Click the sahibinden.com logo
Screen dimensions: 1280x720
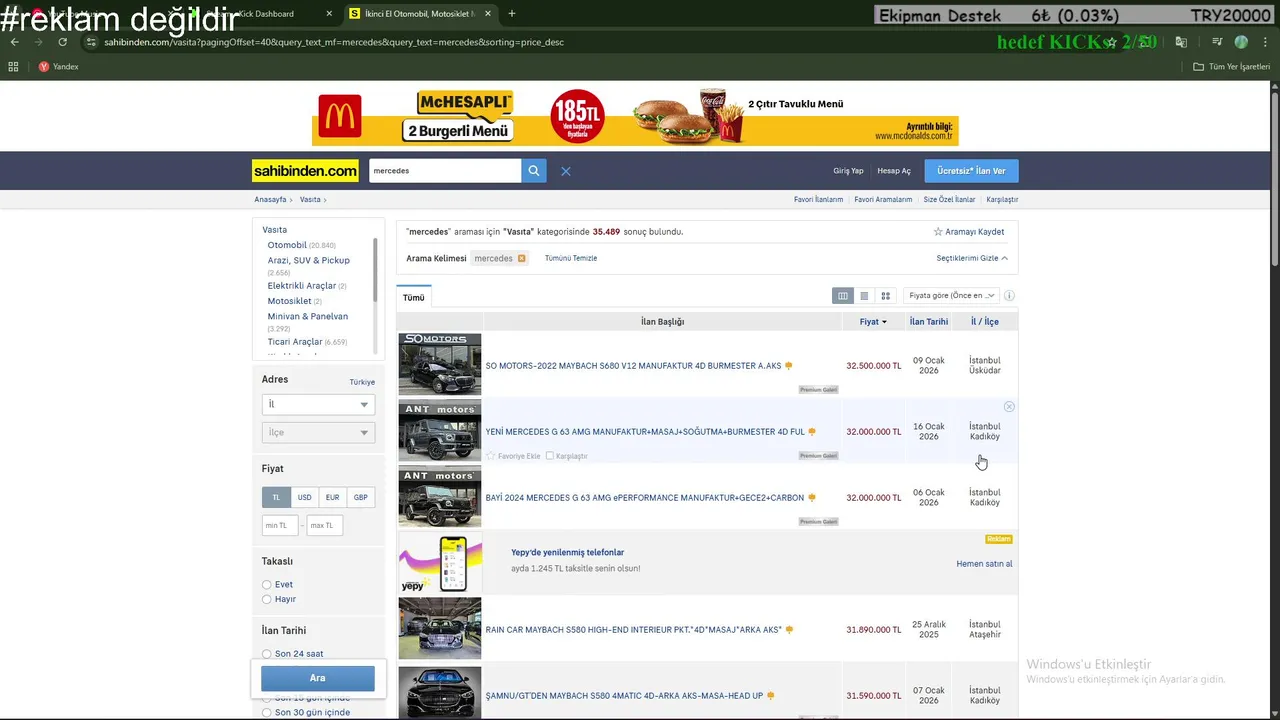click(x=305, y=171)
